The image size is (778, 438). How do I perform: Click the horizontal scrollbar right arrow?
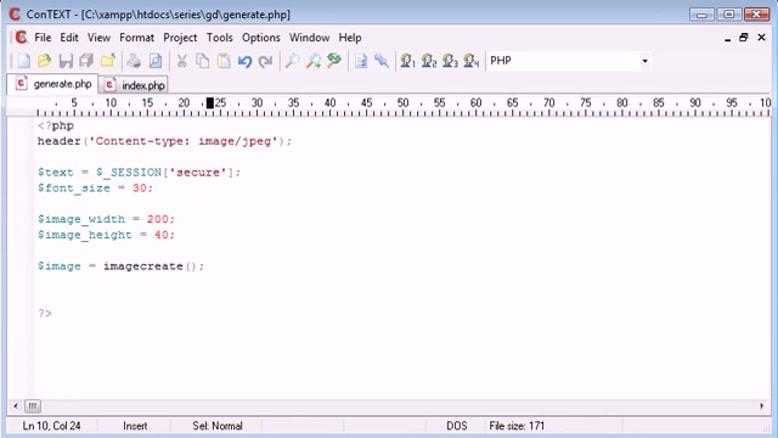[762, 406]
